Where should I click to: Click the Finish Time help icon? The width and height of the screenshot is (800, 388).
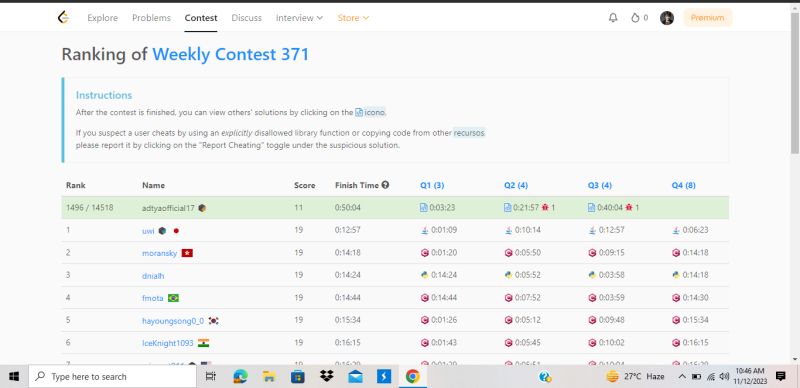385,185
